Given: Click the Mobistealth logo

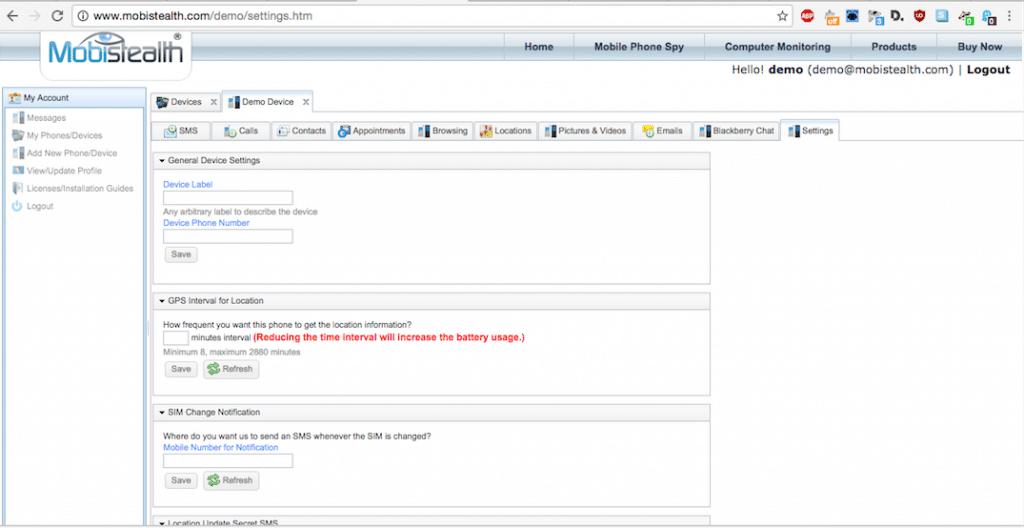Looking at the screenshot, I should coord(116,50).
